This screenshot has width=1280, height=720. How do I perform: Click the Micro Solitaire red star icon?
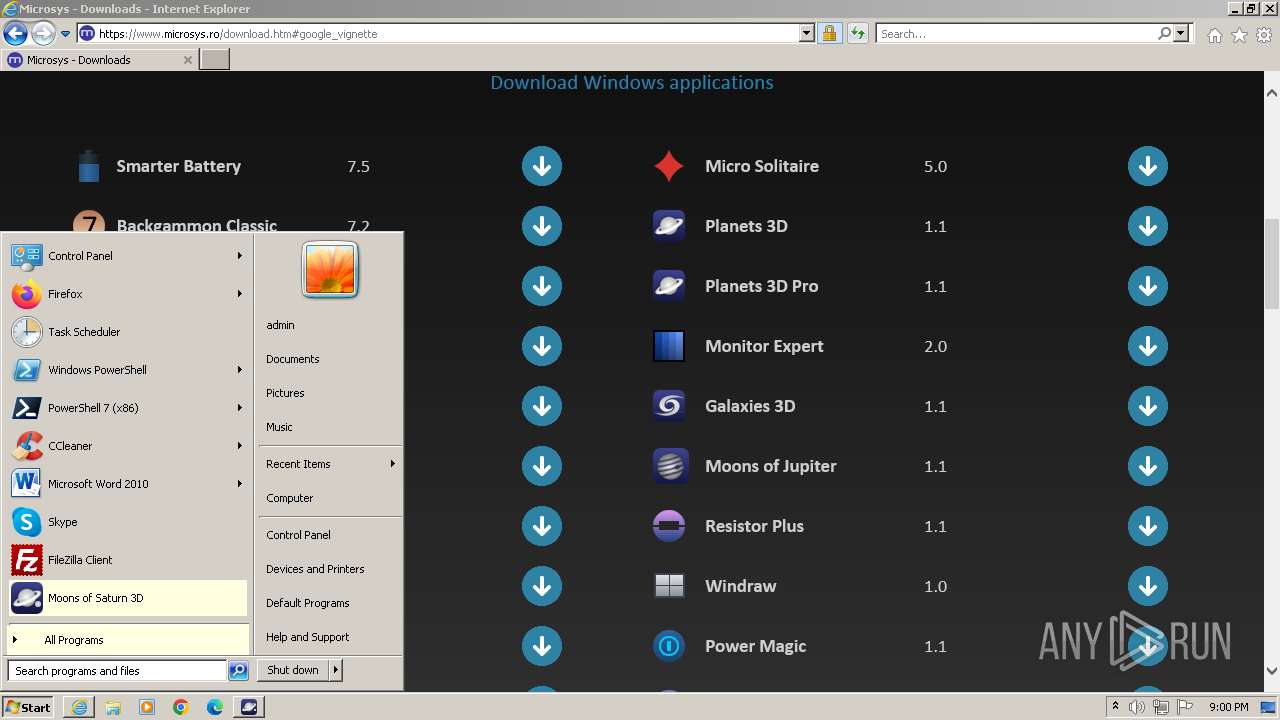point(669,166)
